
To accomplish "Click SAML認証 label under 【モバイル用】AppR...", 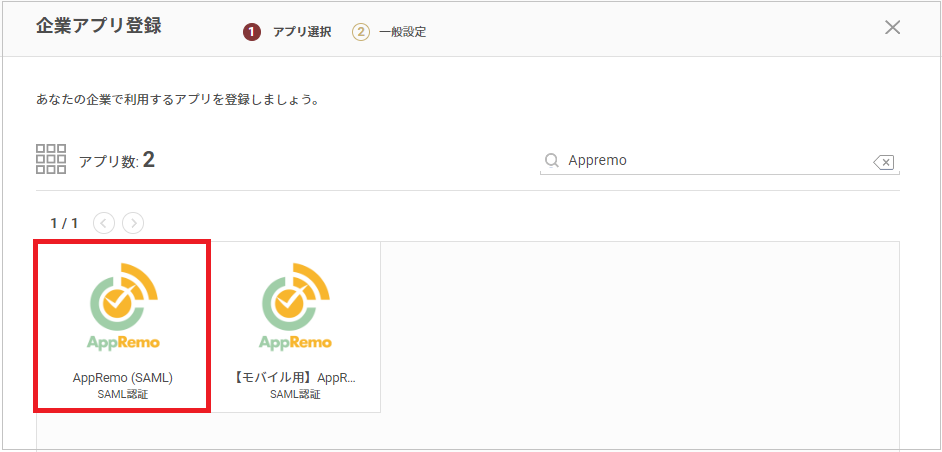I will click(295, 395).
